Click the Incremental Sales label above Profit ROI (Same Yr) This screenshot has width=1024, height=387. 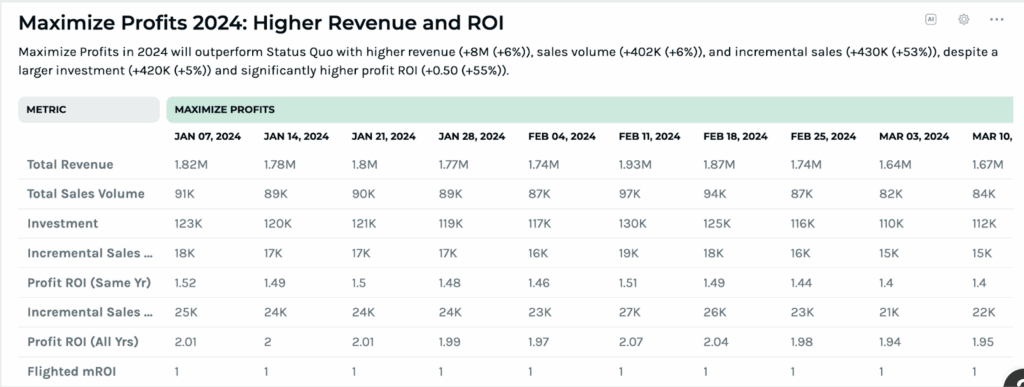click(x=89, y=253)
